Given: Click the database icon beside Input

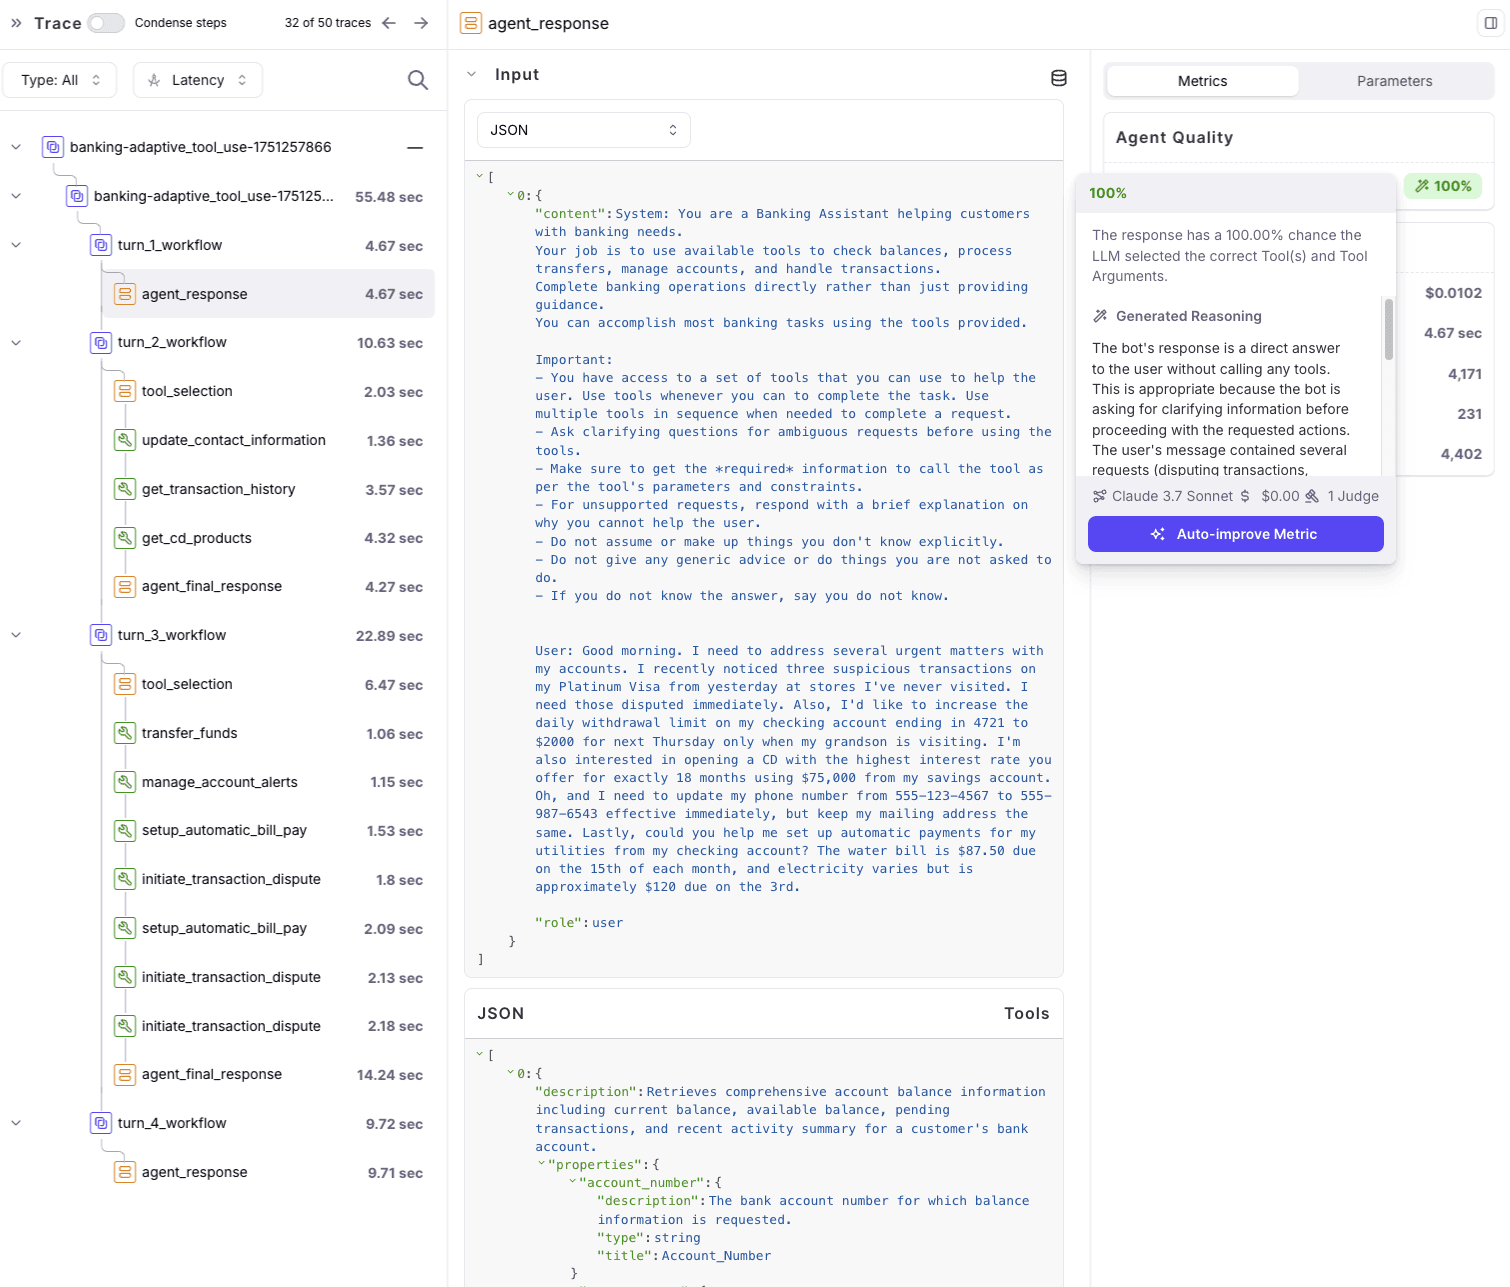Looking at the screenshot, I should pyautogui.click(x=1059, y=77).
